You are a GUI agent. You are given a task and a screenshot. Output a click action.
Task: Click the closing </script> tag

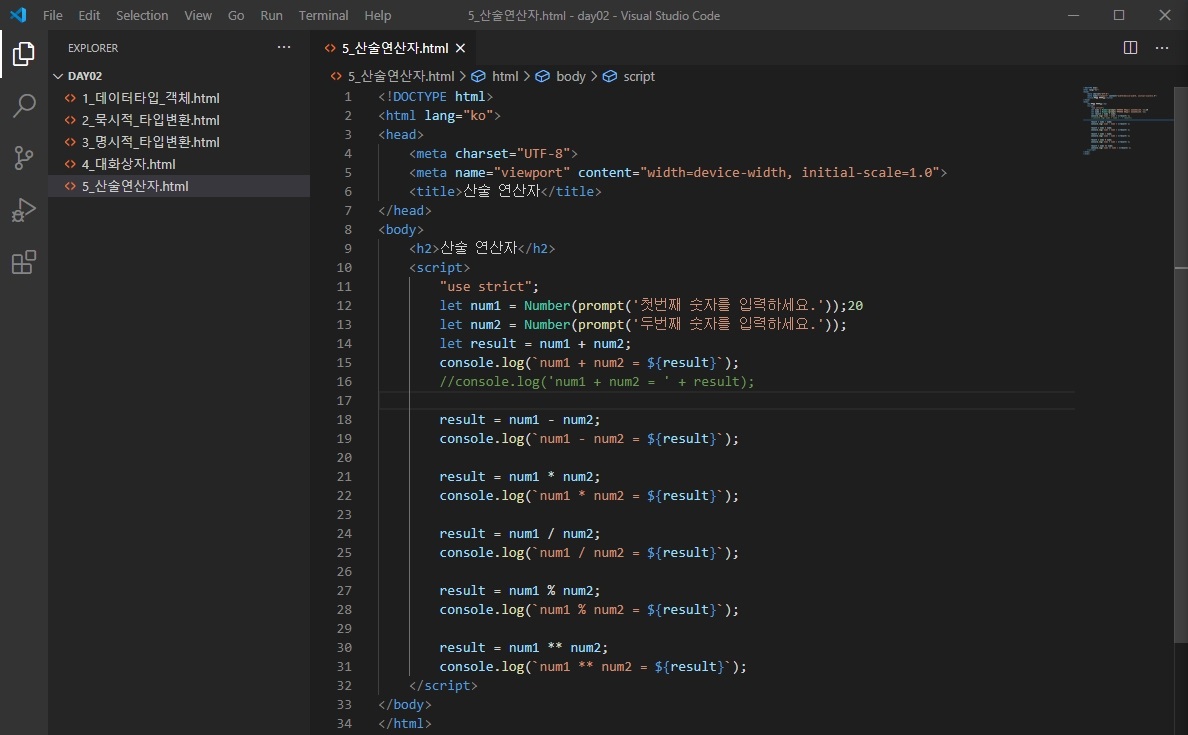pyautogui.click(x=443, y=685)
